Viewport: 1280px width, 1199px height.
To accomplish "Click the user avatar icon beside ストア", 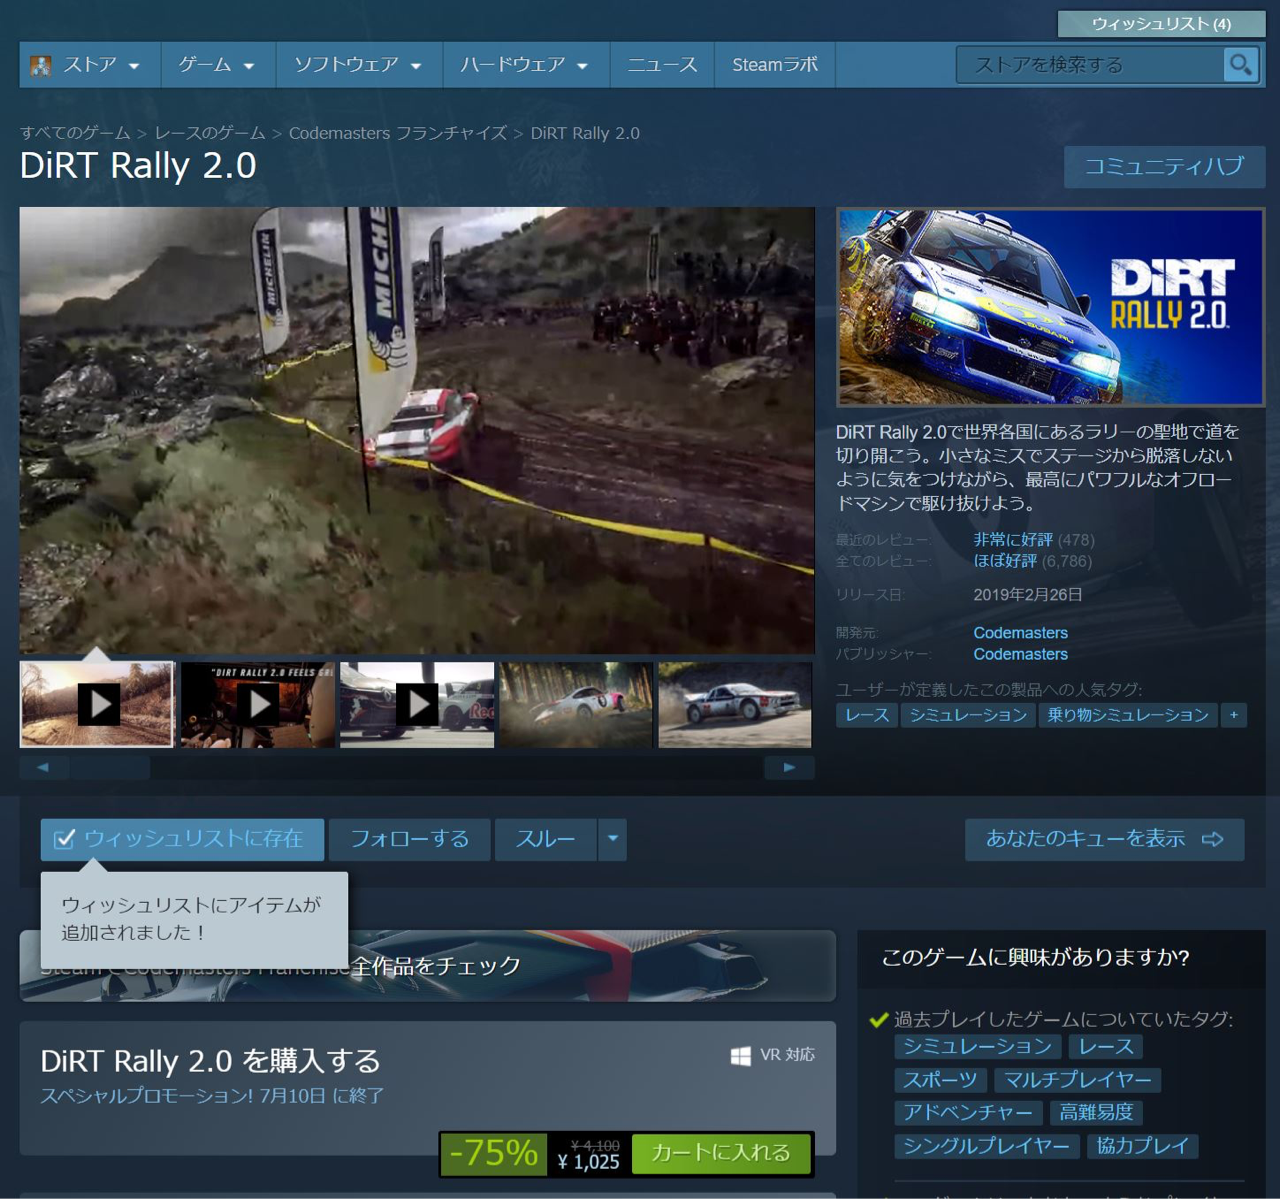I will point(41,66).
